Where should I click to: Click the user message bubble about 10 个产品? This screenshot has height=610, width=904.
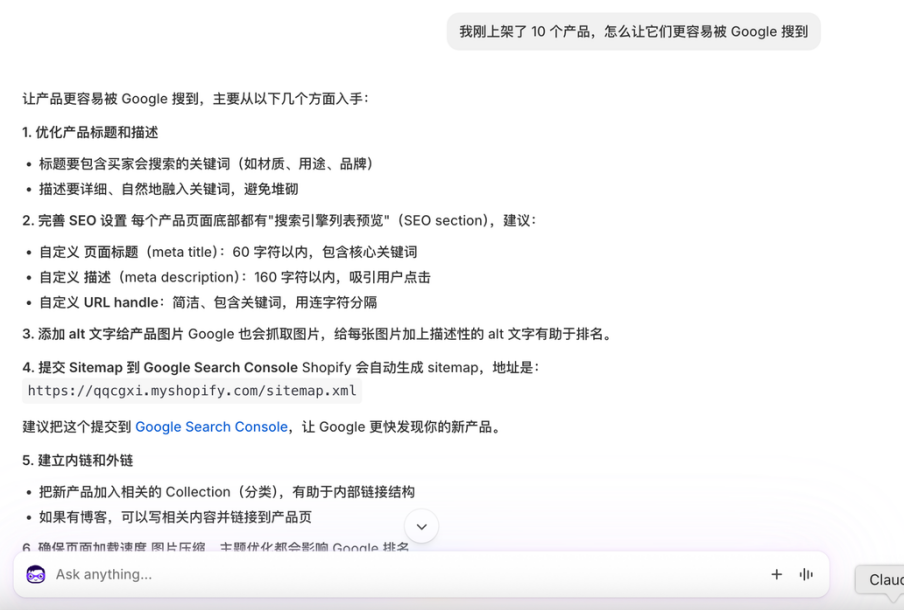[x=633, y=32]
